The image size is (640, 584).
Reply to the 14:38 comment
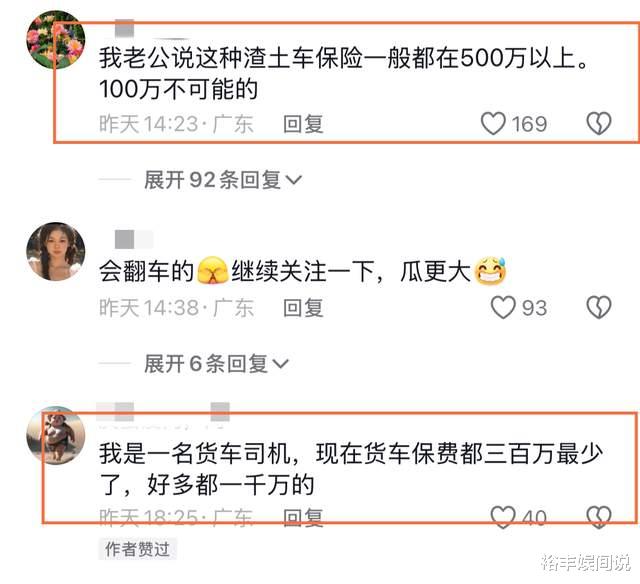(303, 308)
